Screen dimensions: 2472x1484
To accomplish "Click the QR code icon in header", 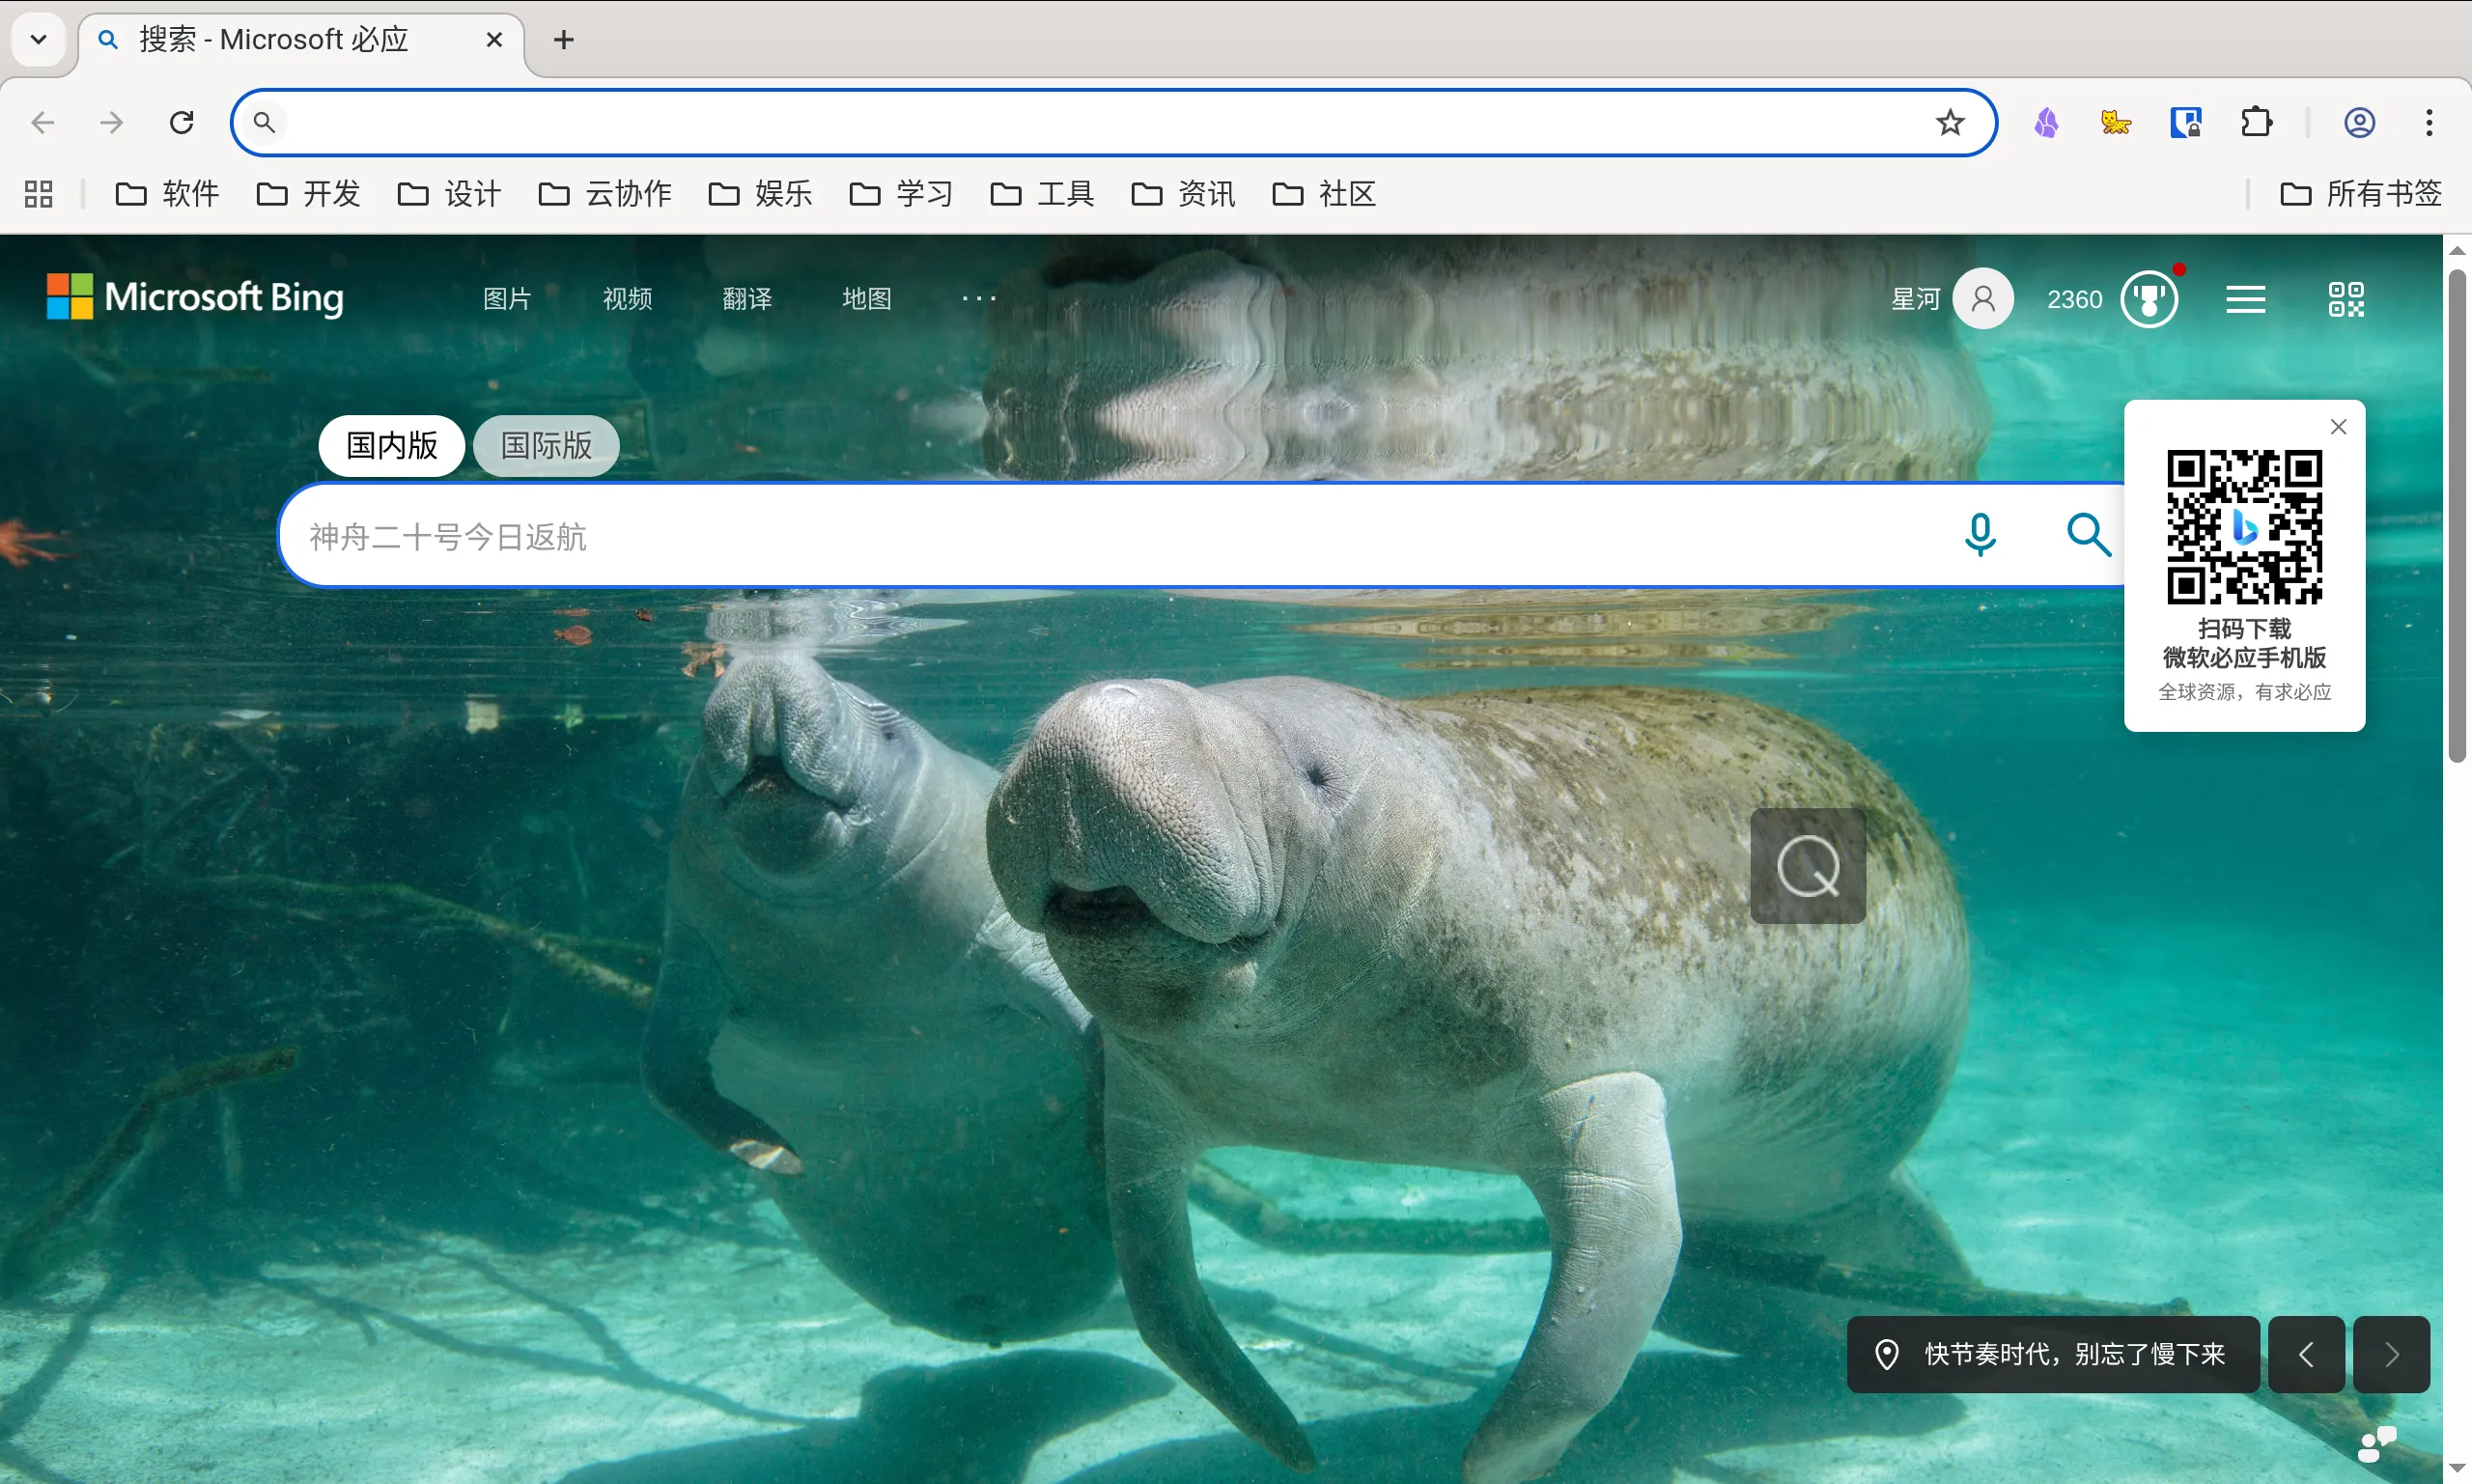I will pos(2345,299).
